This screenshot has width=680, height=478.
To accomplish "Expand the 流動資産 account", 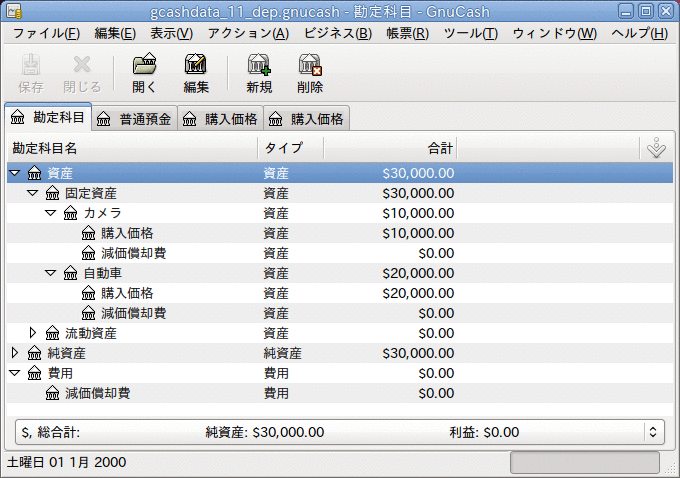I will [x=33, y=333].
